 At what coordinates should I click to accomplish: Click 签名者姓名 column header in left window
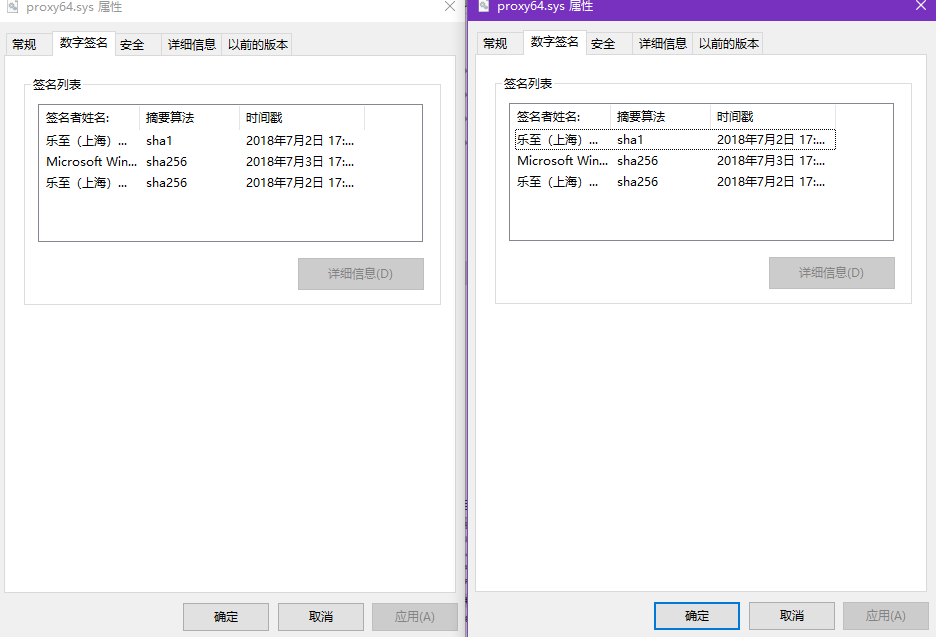click(90, 118)
